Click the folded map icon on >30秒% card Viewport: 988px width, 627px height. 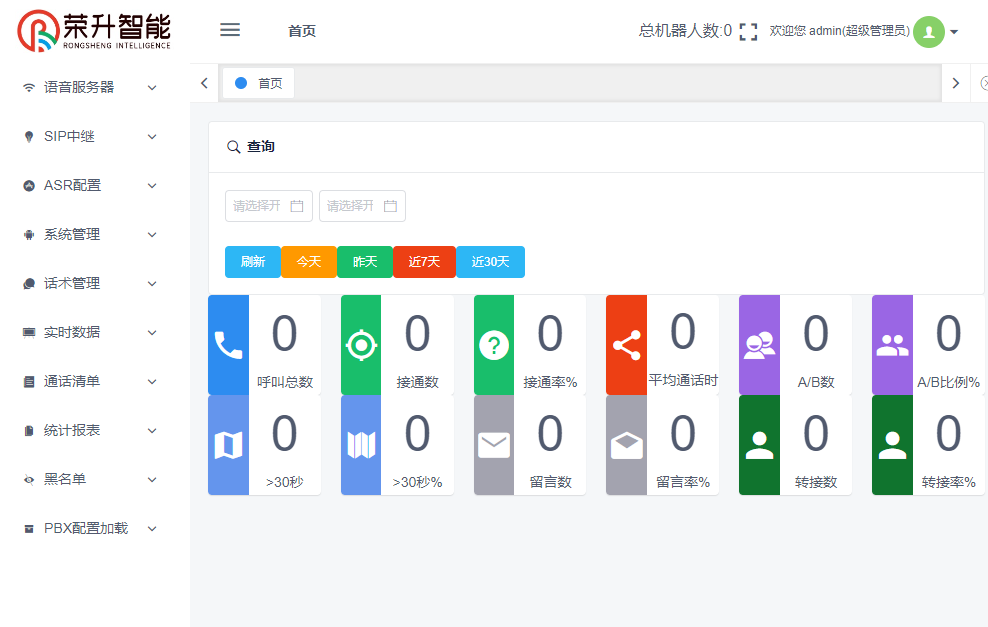[x=361, y=446]
